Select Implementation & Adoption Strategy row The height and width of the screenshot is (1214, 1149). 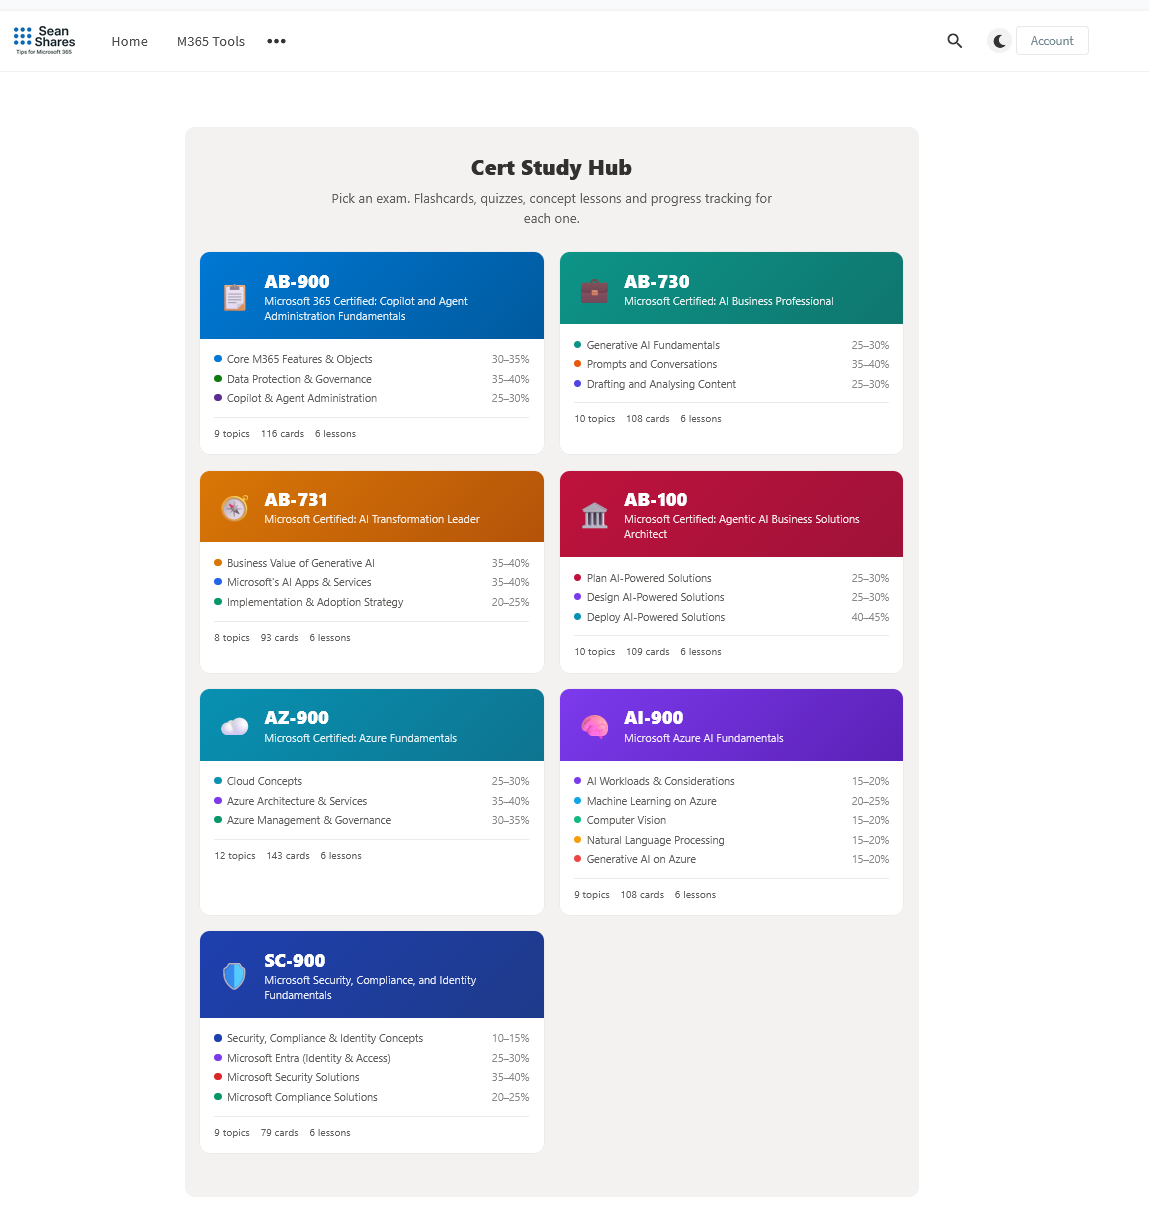(x=372, y=602)
